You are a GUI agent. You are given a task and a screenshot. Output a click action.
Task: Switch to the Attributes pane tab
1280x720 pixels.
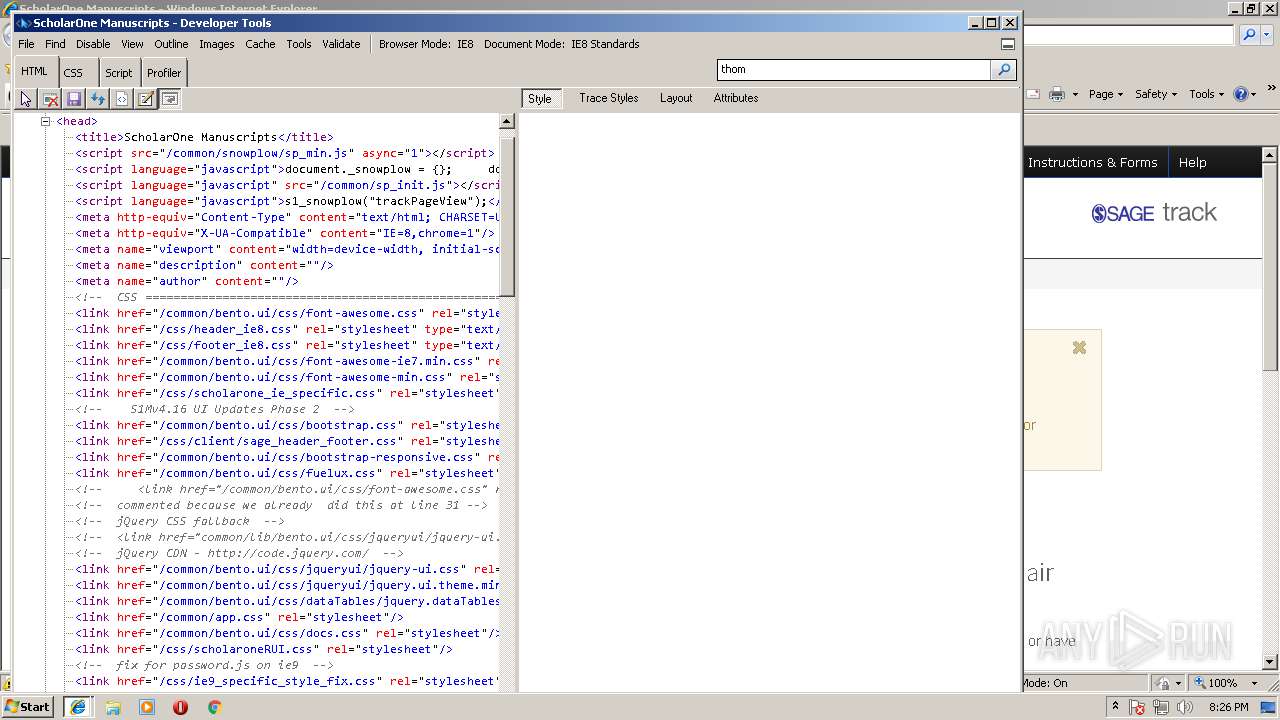(x=736, y=98)
